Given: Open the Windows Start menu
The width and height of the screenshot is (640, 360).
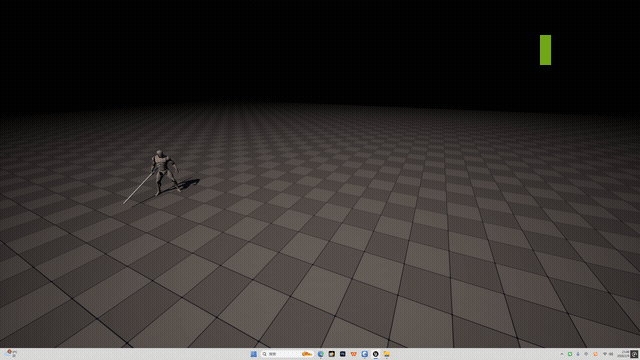Looking at the screenshot, I should point(253,354).
